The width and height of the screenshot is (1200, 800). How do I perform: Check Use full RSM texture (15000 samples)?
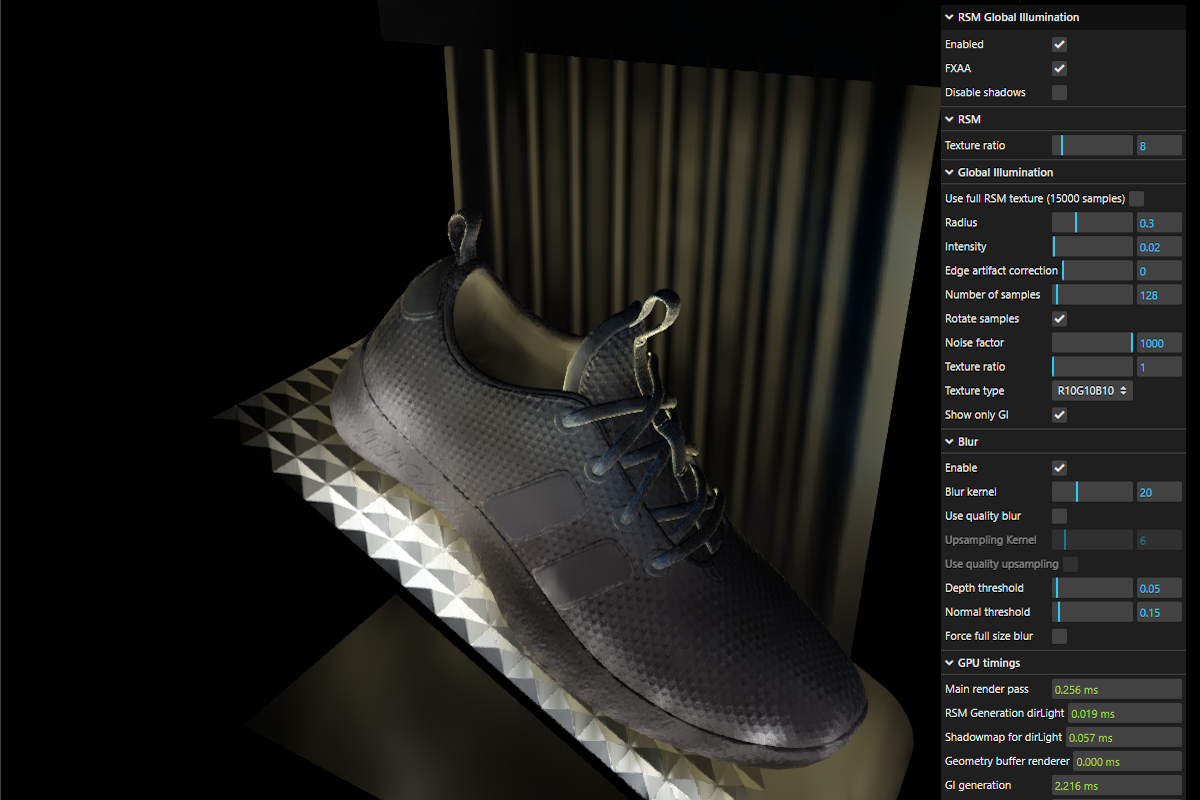pyautogui.click(x=1135, y=198)
